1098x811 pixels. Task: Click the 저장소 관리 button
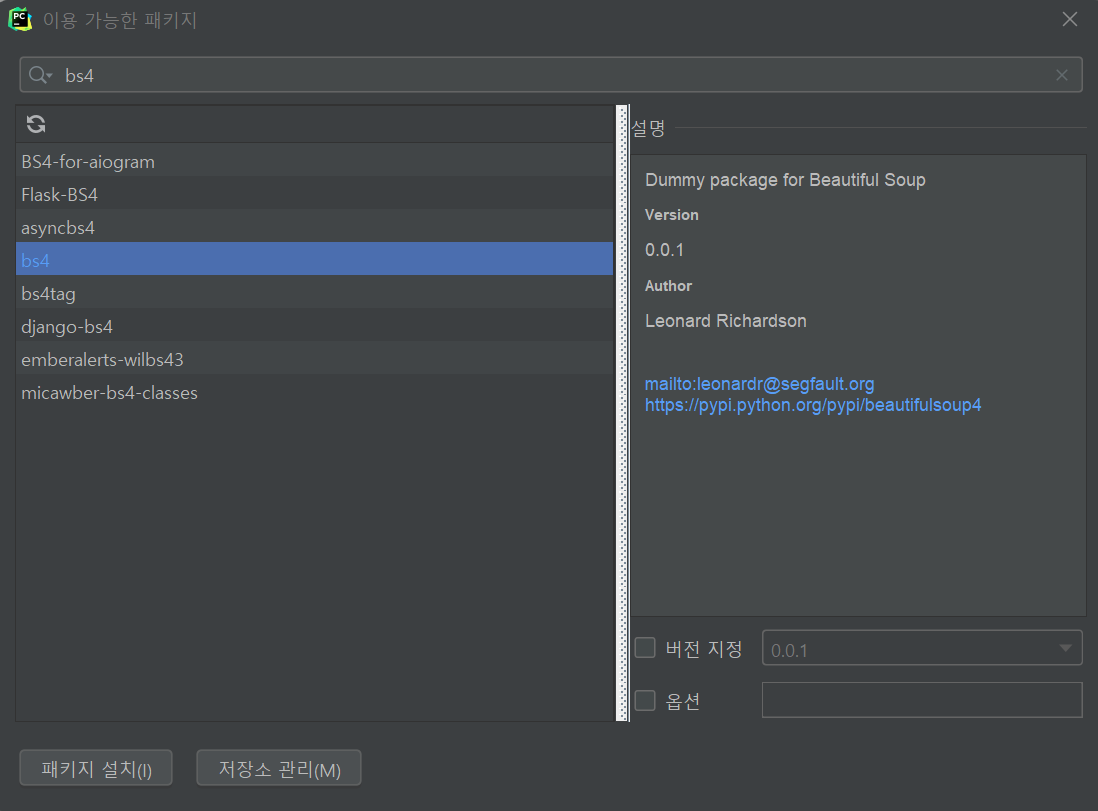point(279,768)
